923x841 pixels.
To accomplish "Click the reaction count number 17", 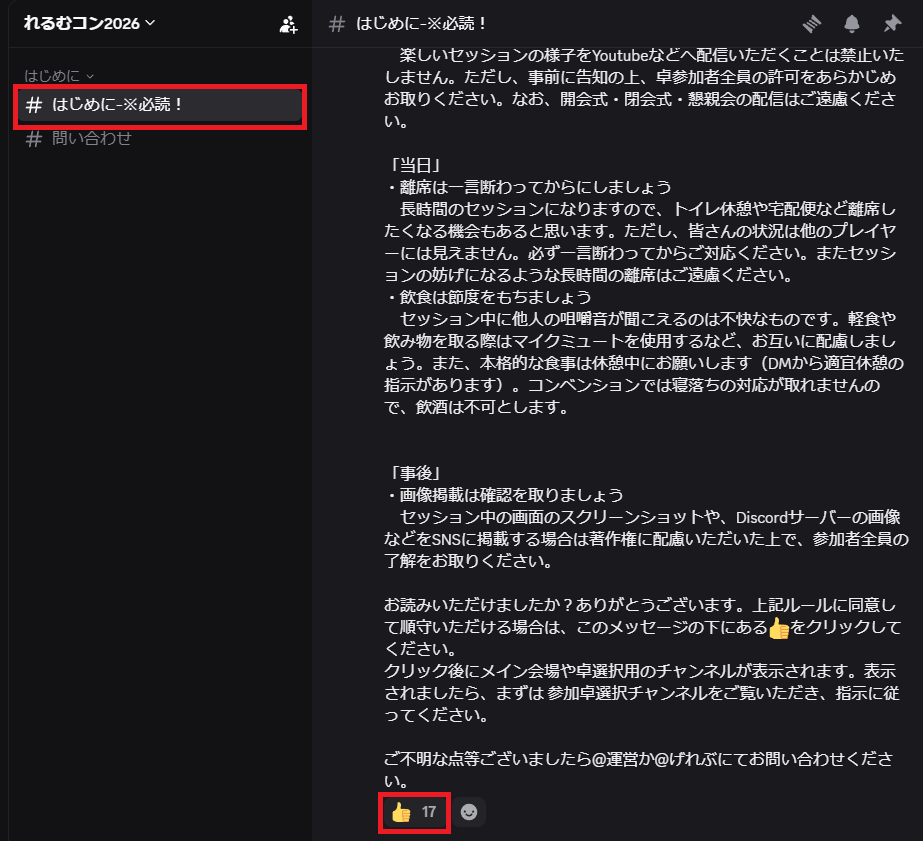I will tap(429, 812).
